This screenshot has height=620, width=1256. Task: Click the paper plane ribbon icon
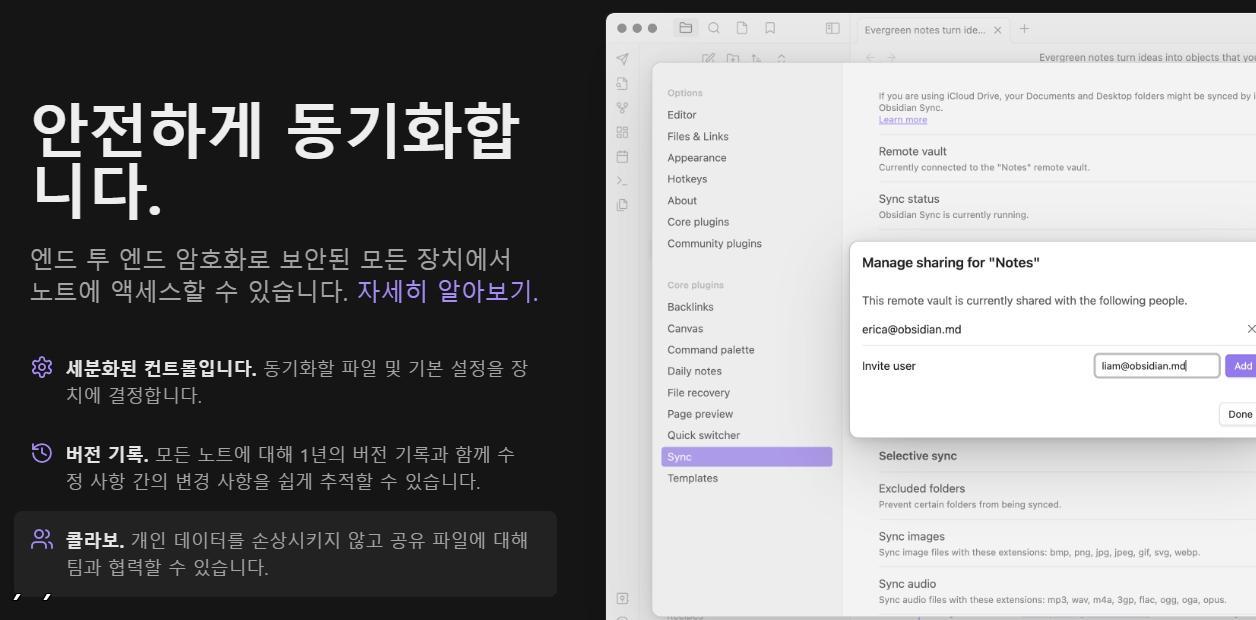point(622,60)
